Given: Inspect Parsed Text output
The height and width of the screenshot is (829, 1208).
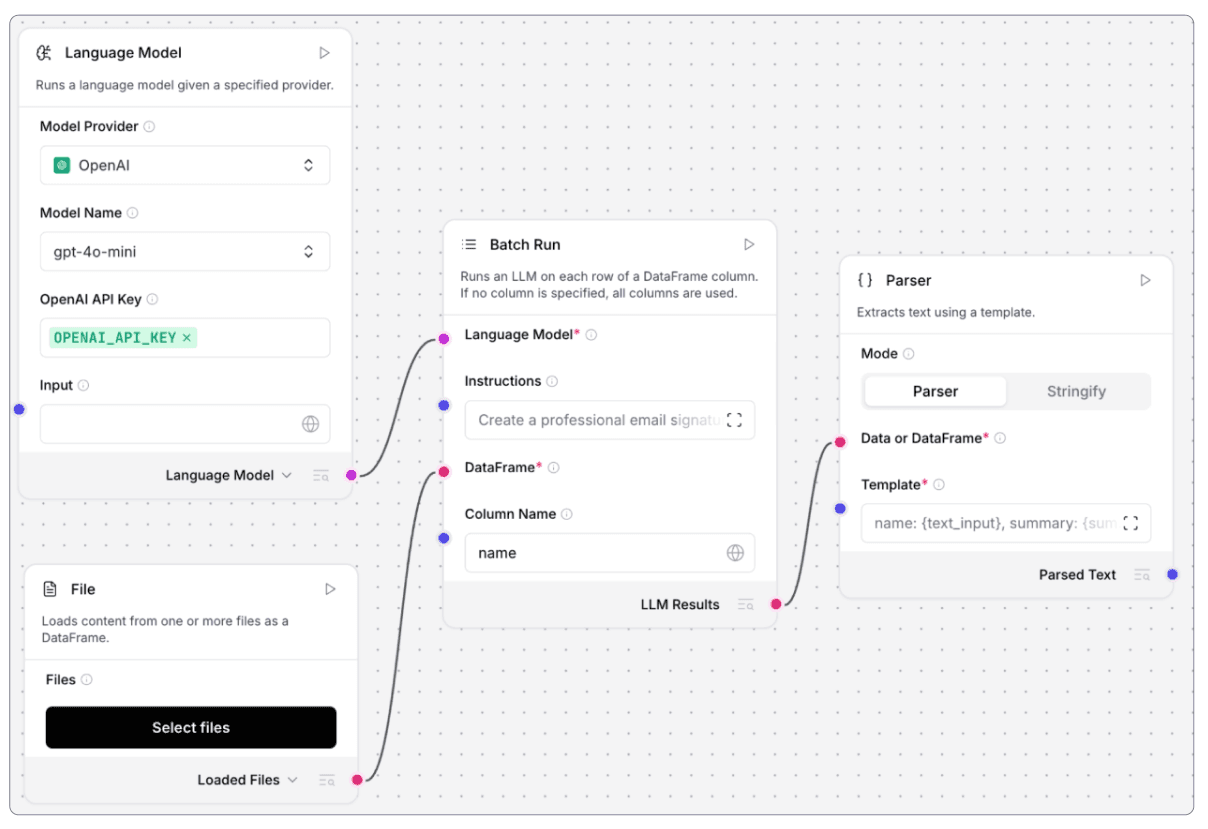Looking at the screenshot, I should 1141,575.
